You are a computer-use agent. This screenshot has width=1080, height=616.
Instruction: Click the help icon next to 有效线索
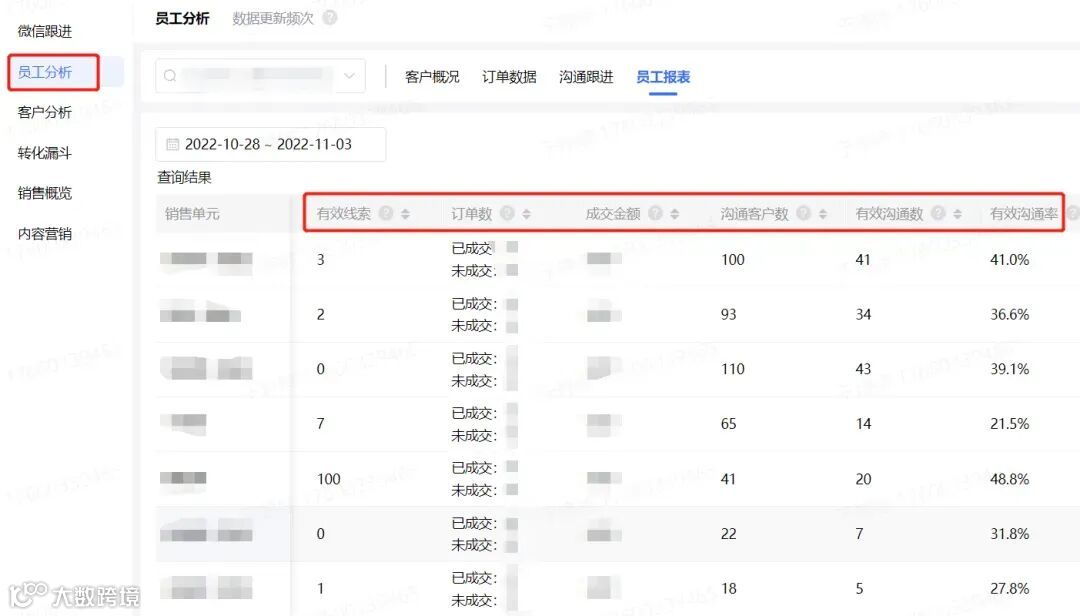pos(386,214)
